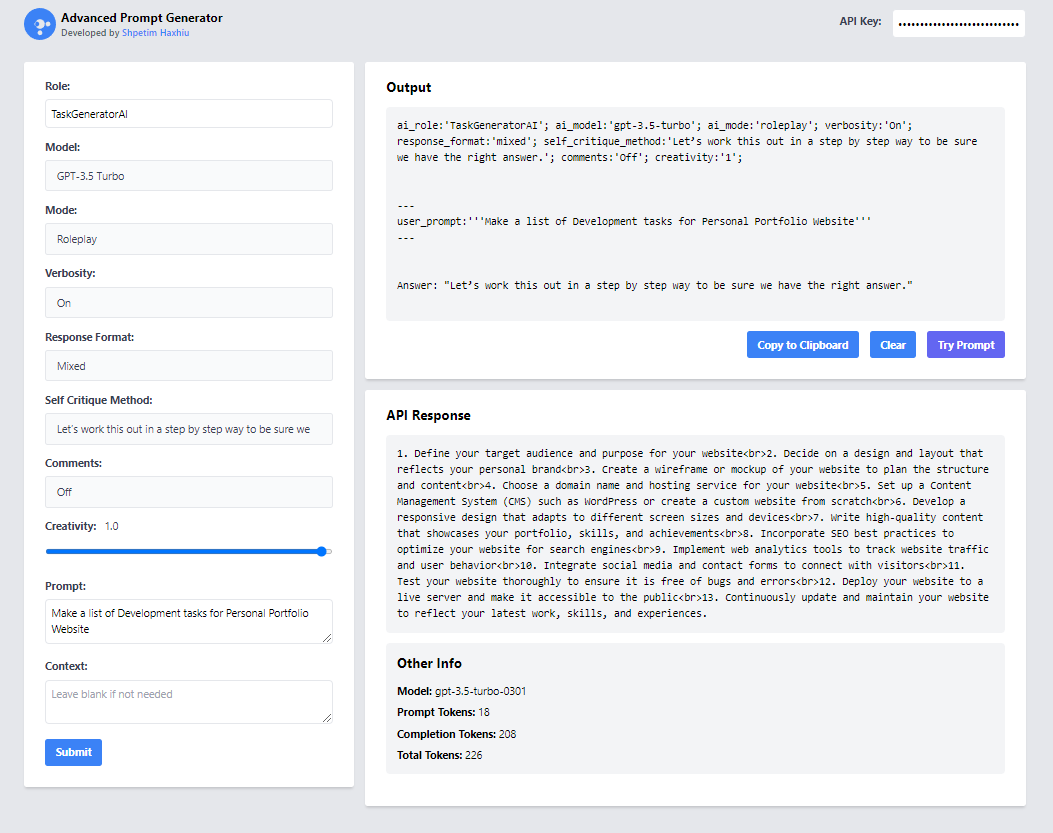Click the Submit button
The height and width of the screenshot is (833, 1053).
(72, 751)
